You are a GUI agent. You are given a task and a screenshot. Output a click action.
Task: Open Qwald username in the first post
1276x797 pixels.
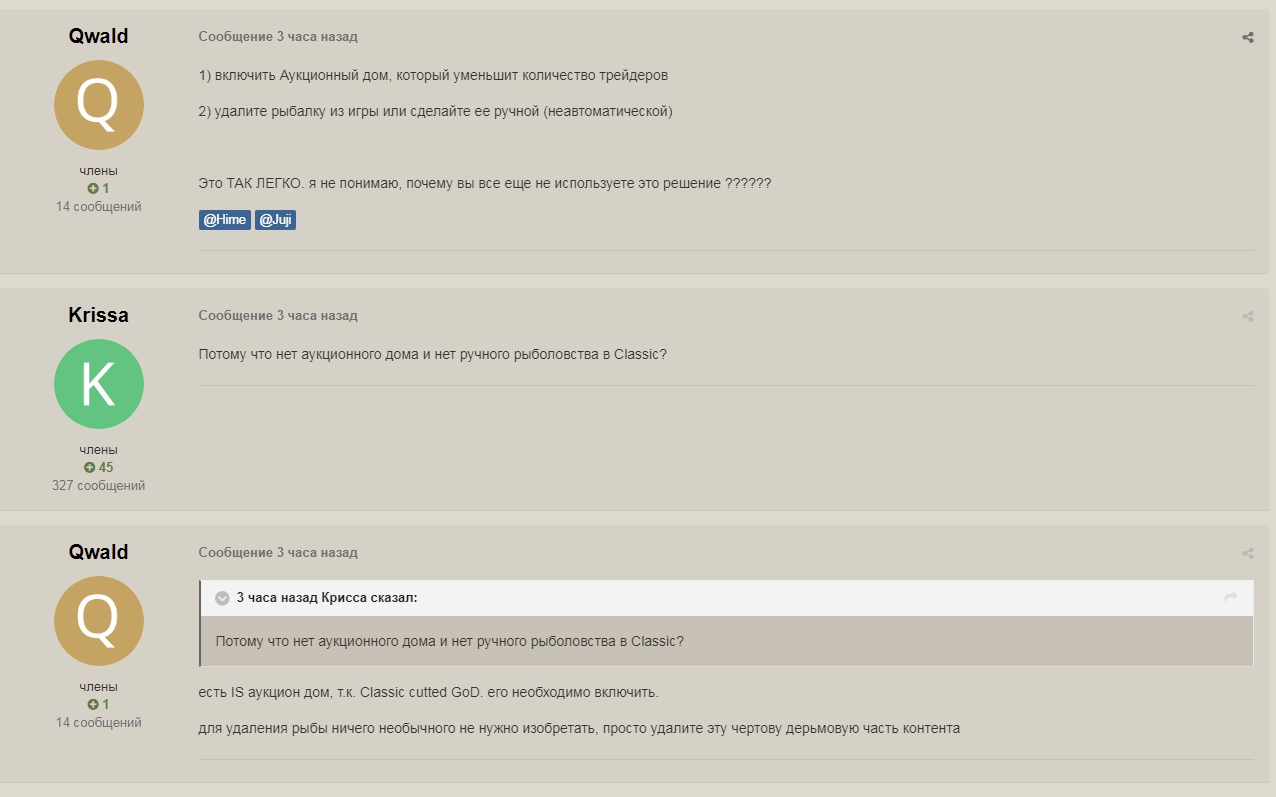point(98,36)
